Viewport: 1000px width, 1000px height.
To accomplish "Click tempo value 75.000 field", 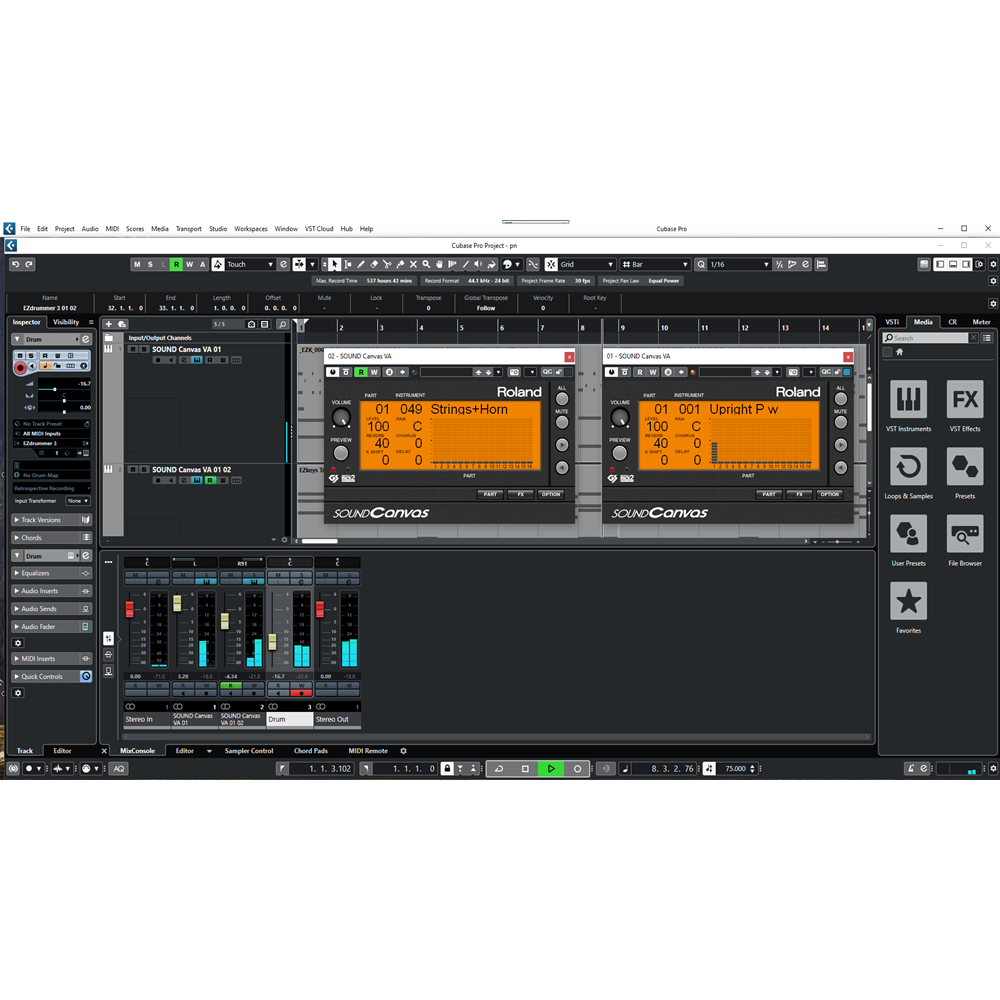I will coord(735,768).
